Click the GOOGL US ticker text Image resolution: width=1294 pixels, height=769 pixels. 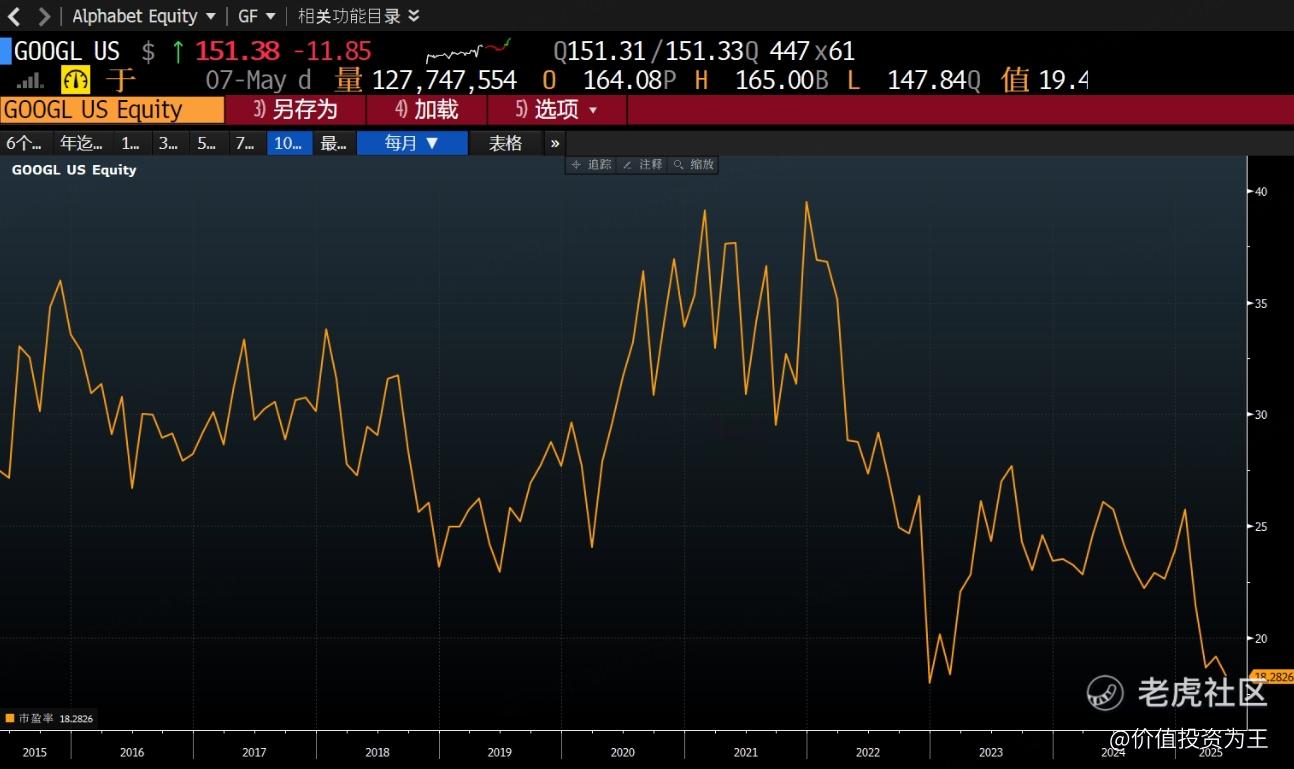pyautogui.click(x=67, y=51)
